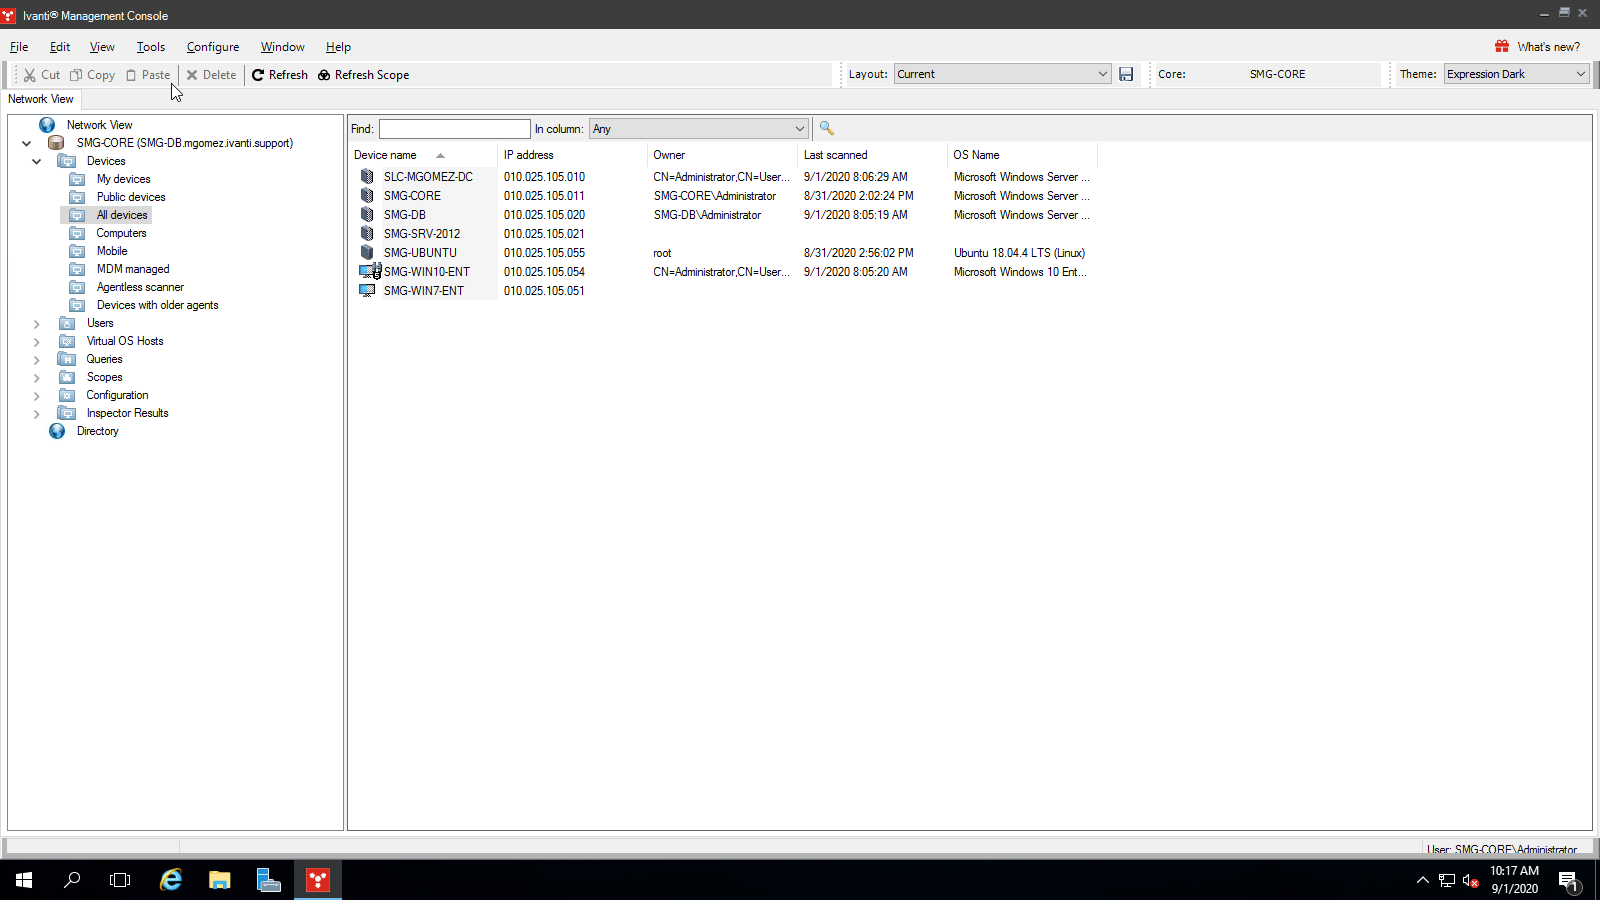The width and height of the screenshot is (1600, 900).
Task: Start search with the magnifier icon
Action: 826,128
